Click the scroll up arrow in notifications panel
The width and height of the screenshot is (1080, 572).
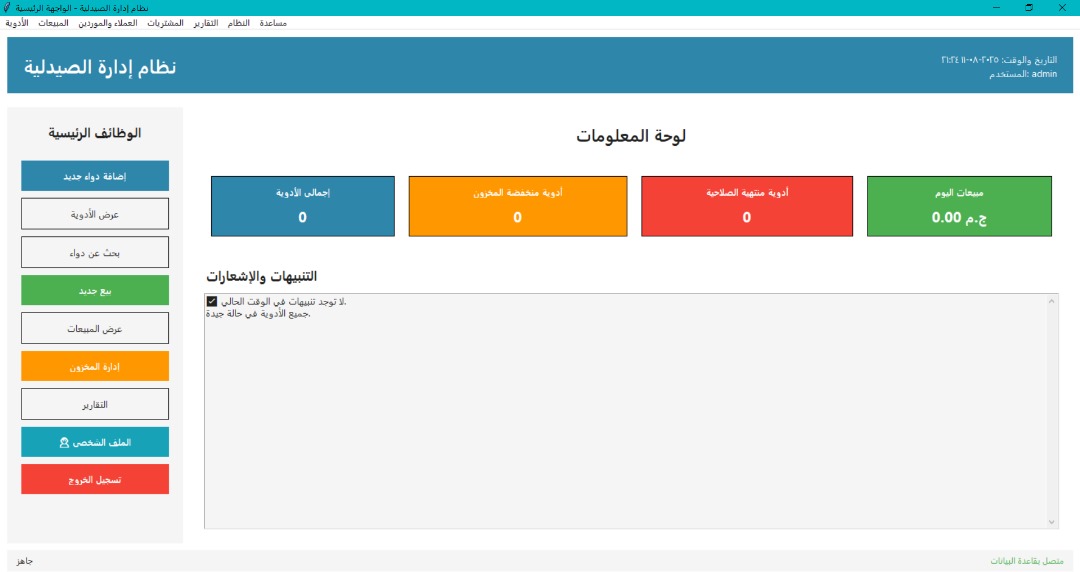(1052, 301)
